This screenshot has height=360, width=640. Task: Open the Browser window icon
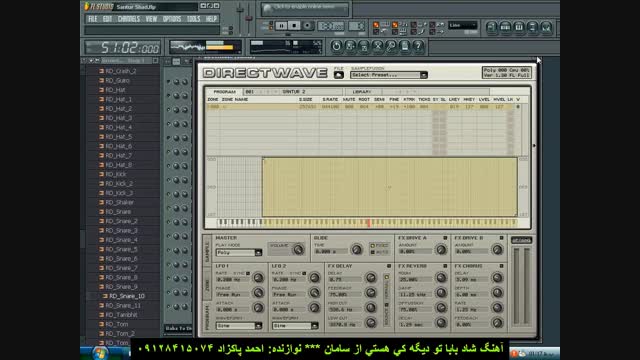pos(532,27)
